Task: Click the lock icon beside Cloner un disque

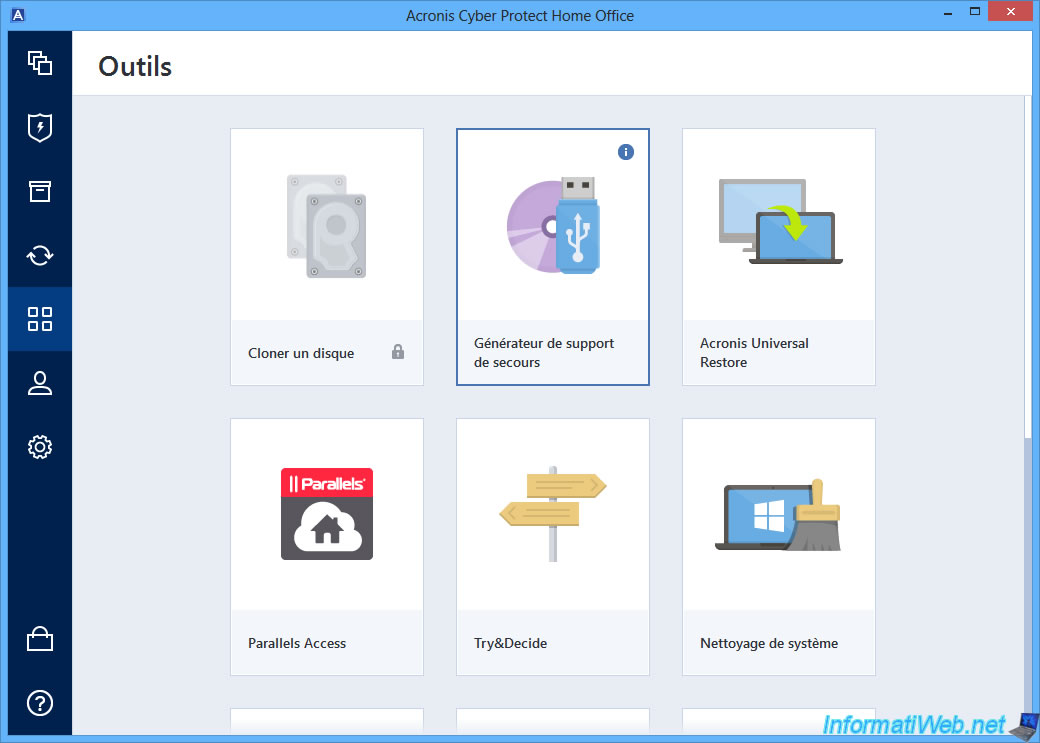Action: pos(398,352)
